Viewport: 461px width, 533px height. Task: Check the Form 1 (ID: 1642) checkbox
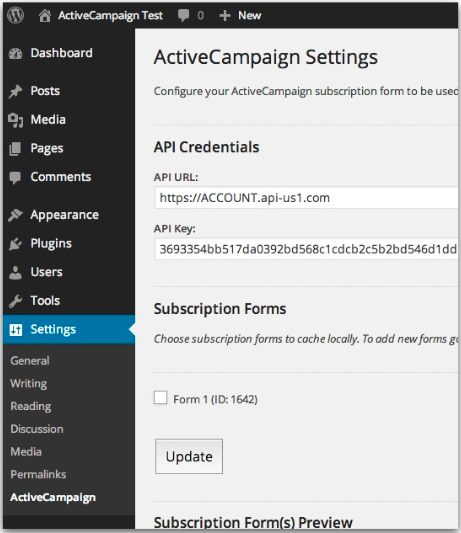160,397
